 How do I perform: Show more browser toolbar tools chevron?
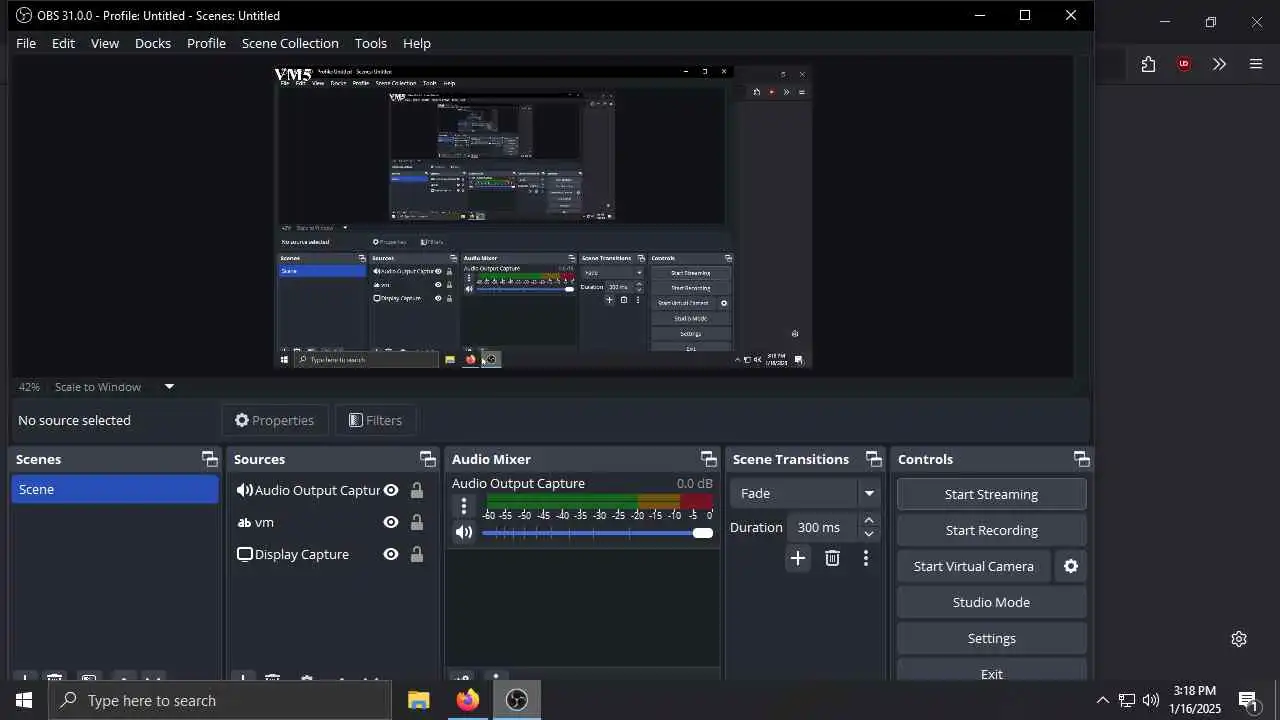coord(1219,64)
